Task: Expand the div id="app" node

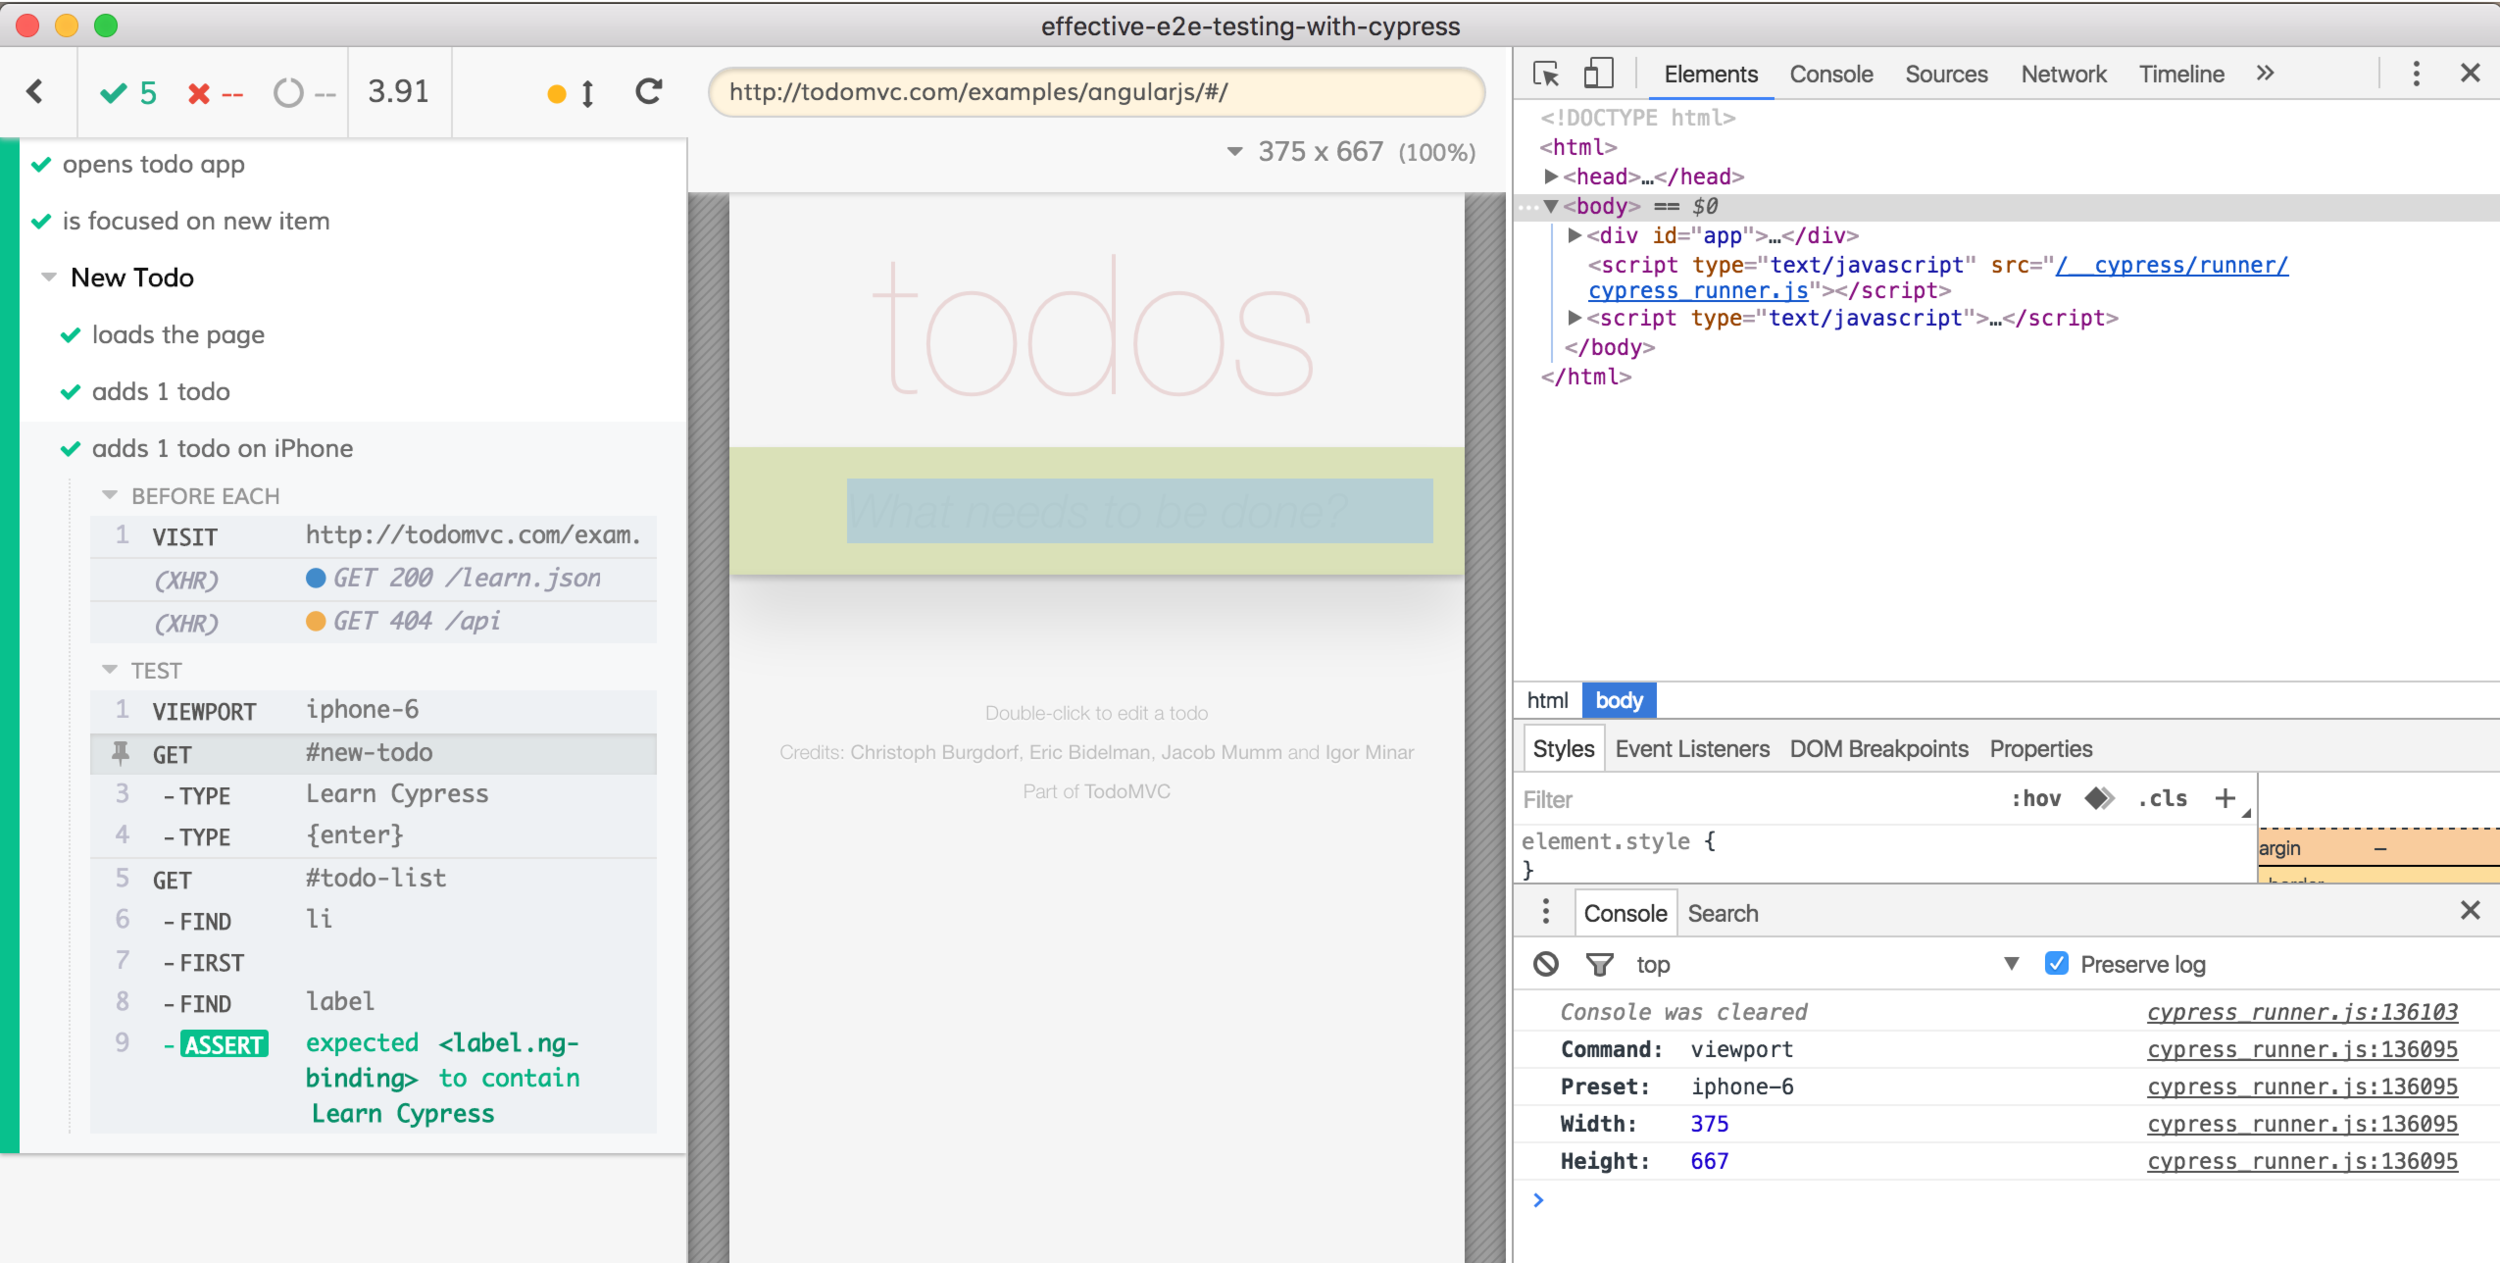Action: tap(1574, 236)
